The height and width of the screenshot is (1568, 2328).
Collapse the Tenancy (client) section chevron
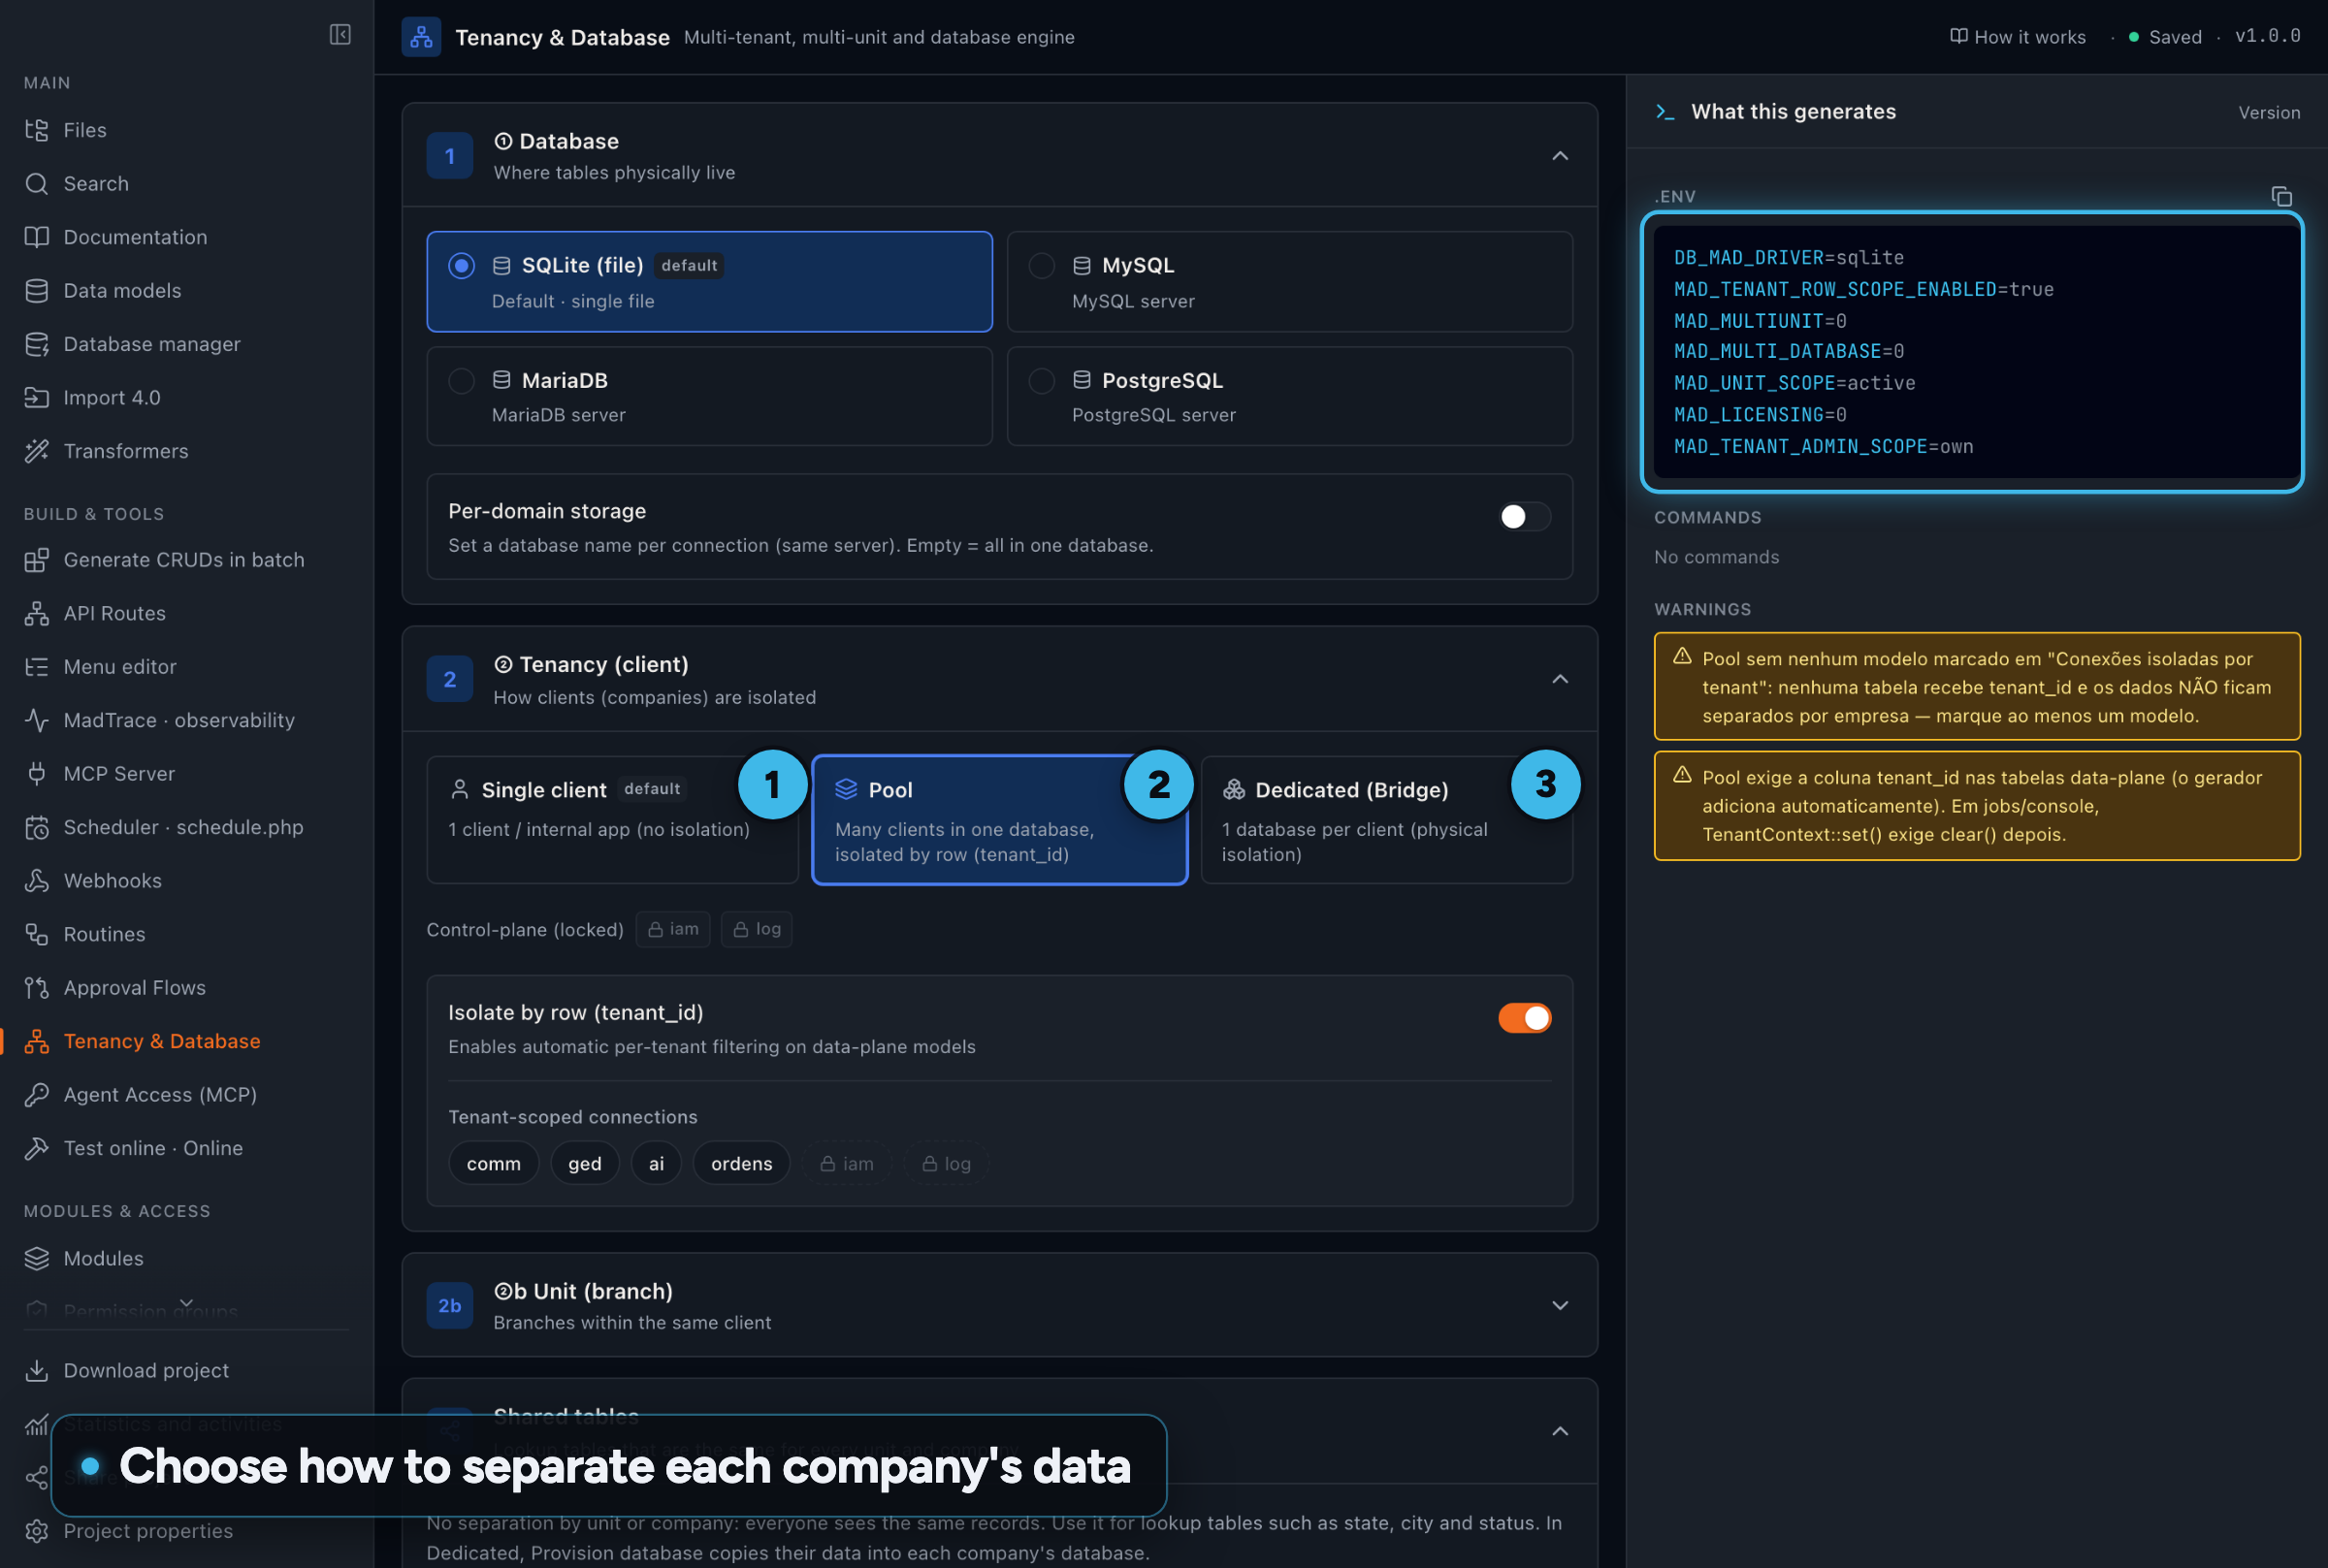(1560, 680)
